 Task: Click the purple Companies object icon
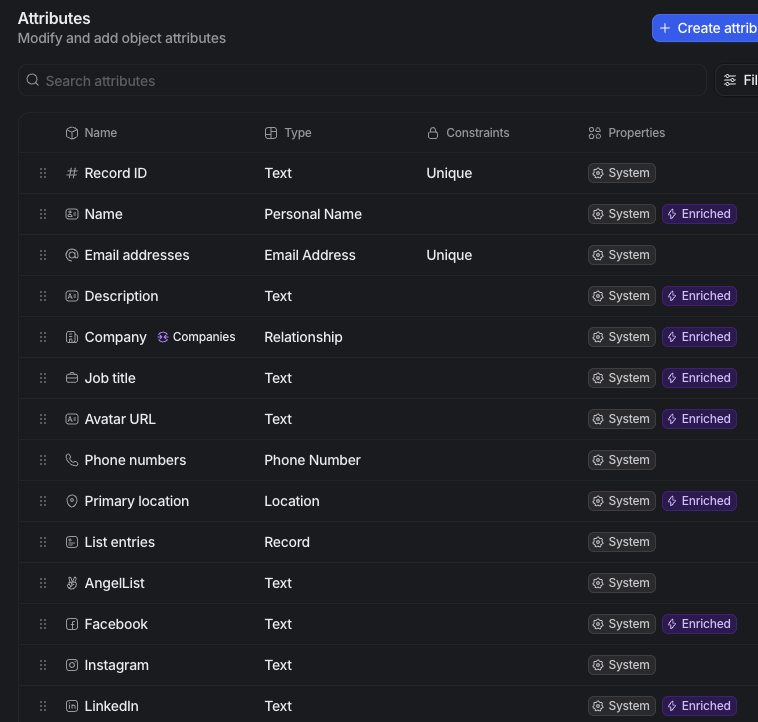tap(163, 337)
